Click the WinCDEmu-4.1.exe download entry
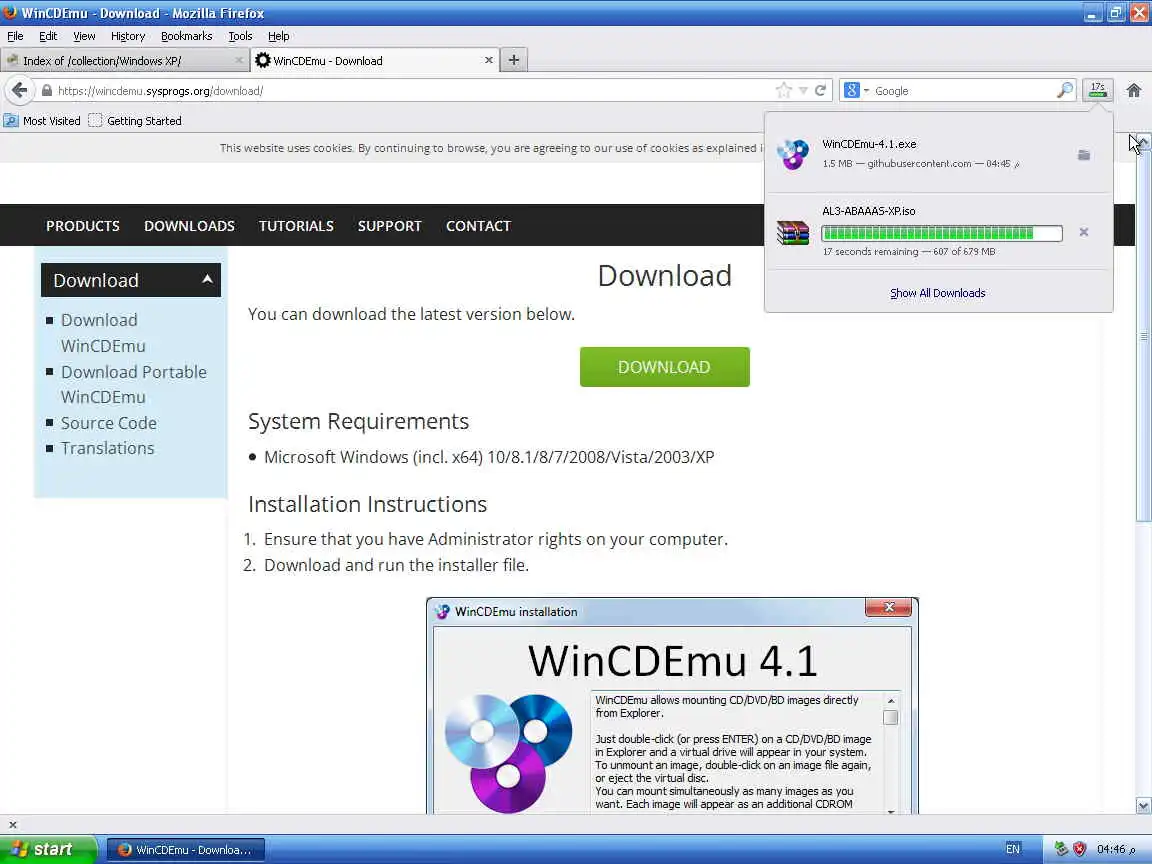This screenshot has height=864, width=1152. coord(938,154)
